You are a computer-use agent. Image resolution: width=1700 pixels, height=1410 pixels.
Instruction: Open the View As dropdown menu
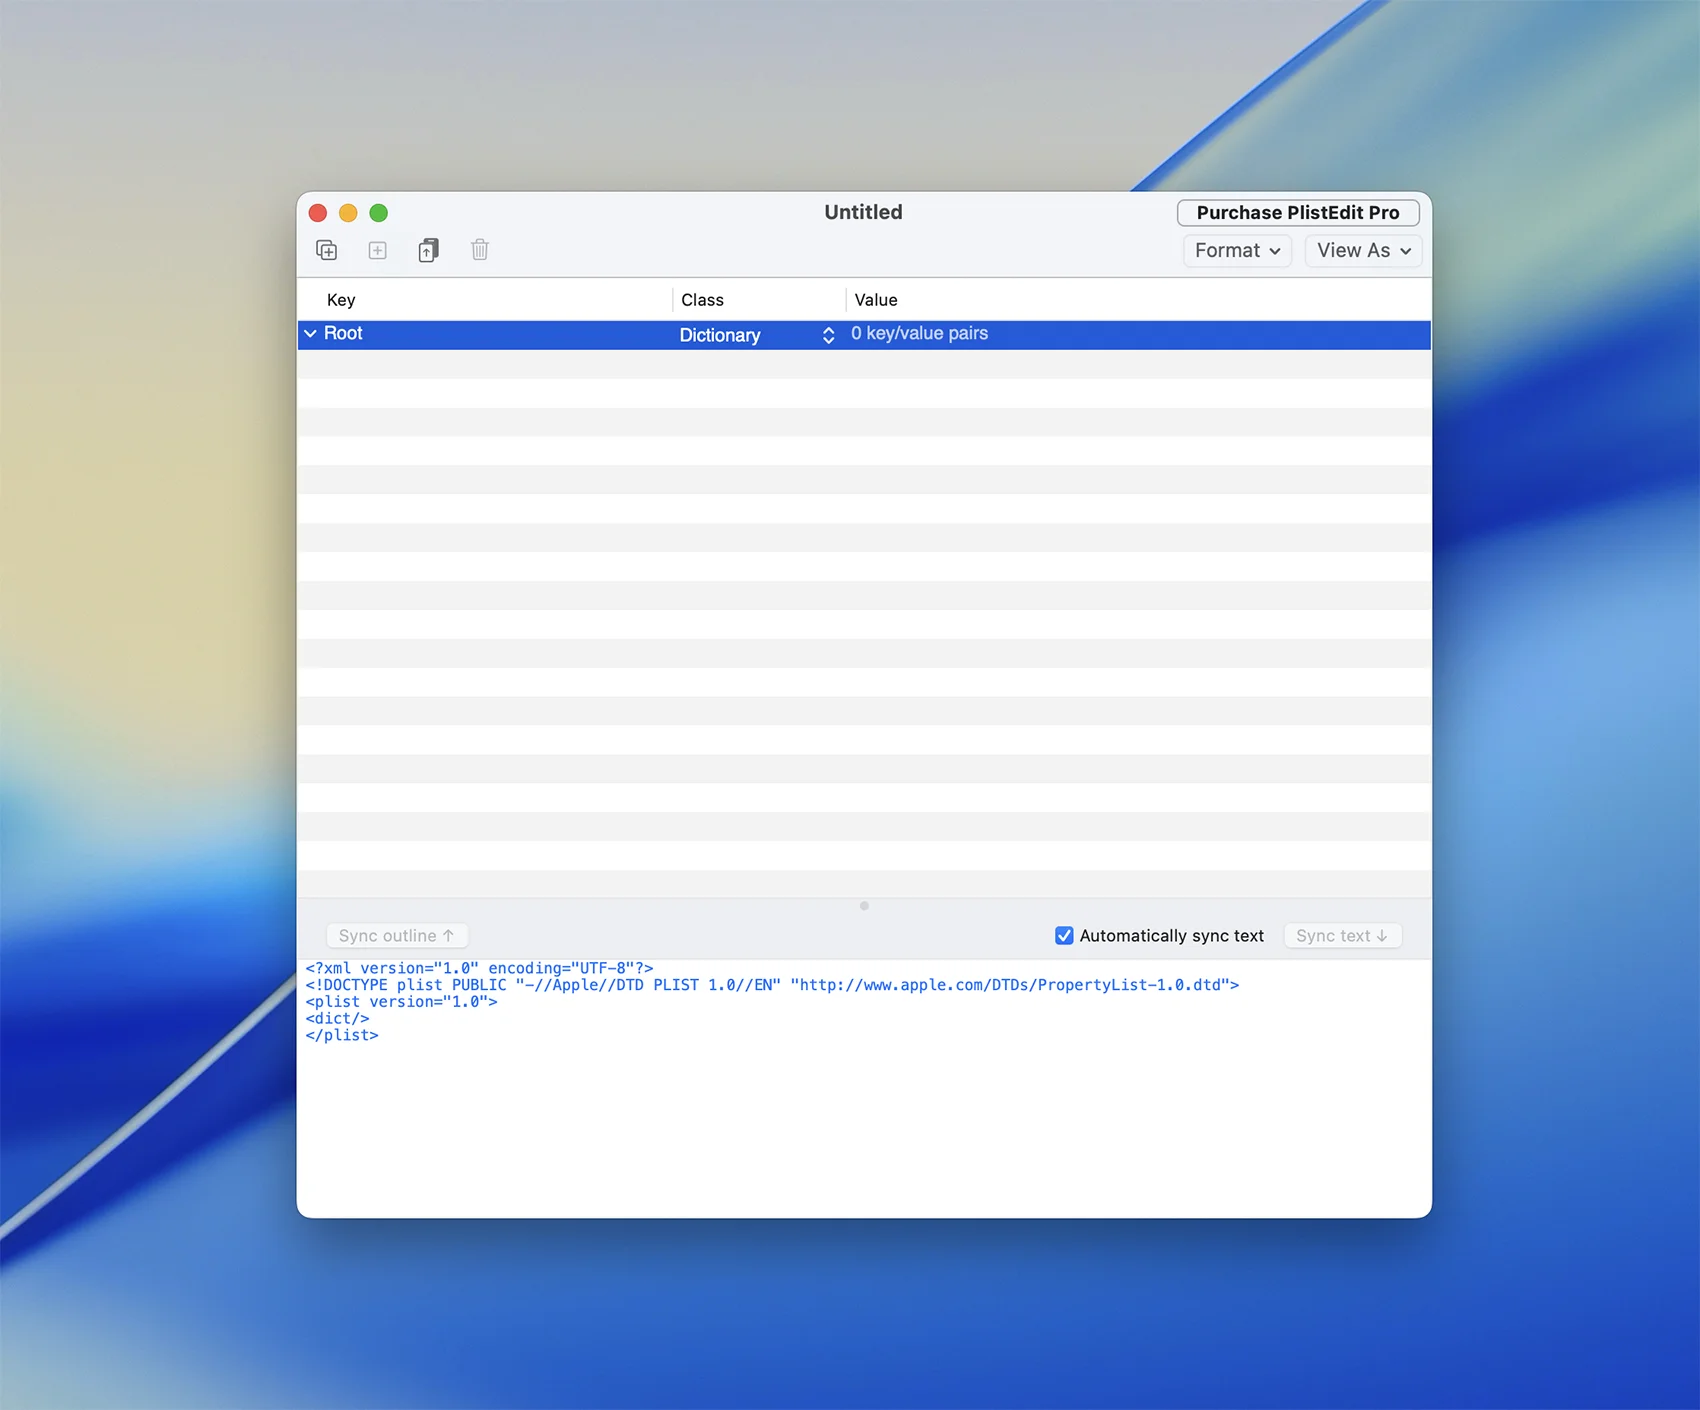(x=1363, y=251)
